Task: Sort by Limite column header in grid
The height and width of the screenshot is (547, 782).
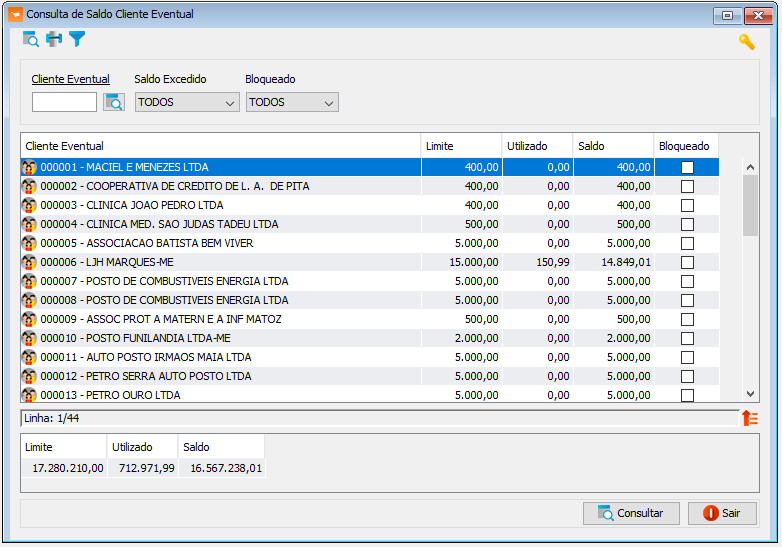Action: coord(461,146)
